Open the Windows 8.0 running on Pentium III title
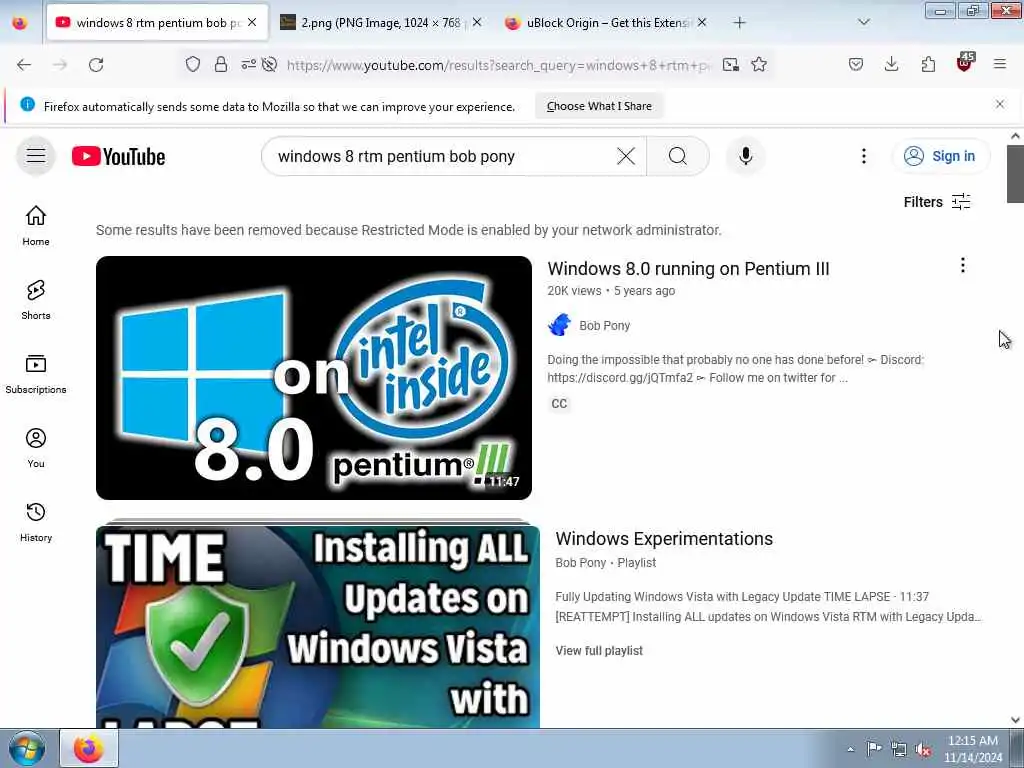Viewport: 1024px width, 768px height. click(x=688, y=268)
